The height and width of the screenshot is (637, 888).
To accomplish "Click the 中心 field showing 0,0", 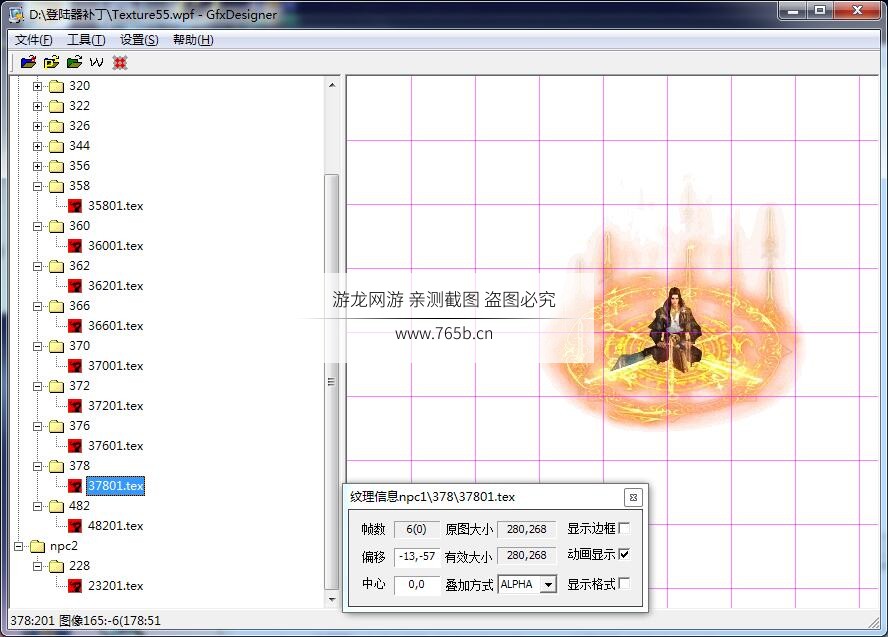I will [x=417, y=584].
